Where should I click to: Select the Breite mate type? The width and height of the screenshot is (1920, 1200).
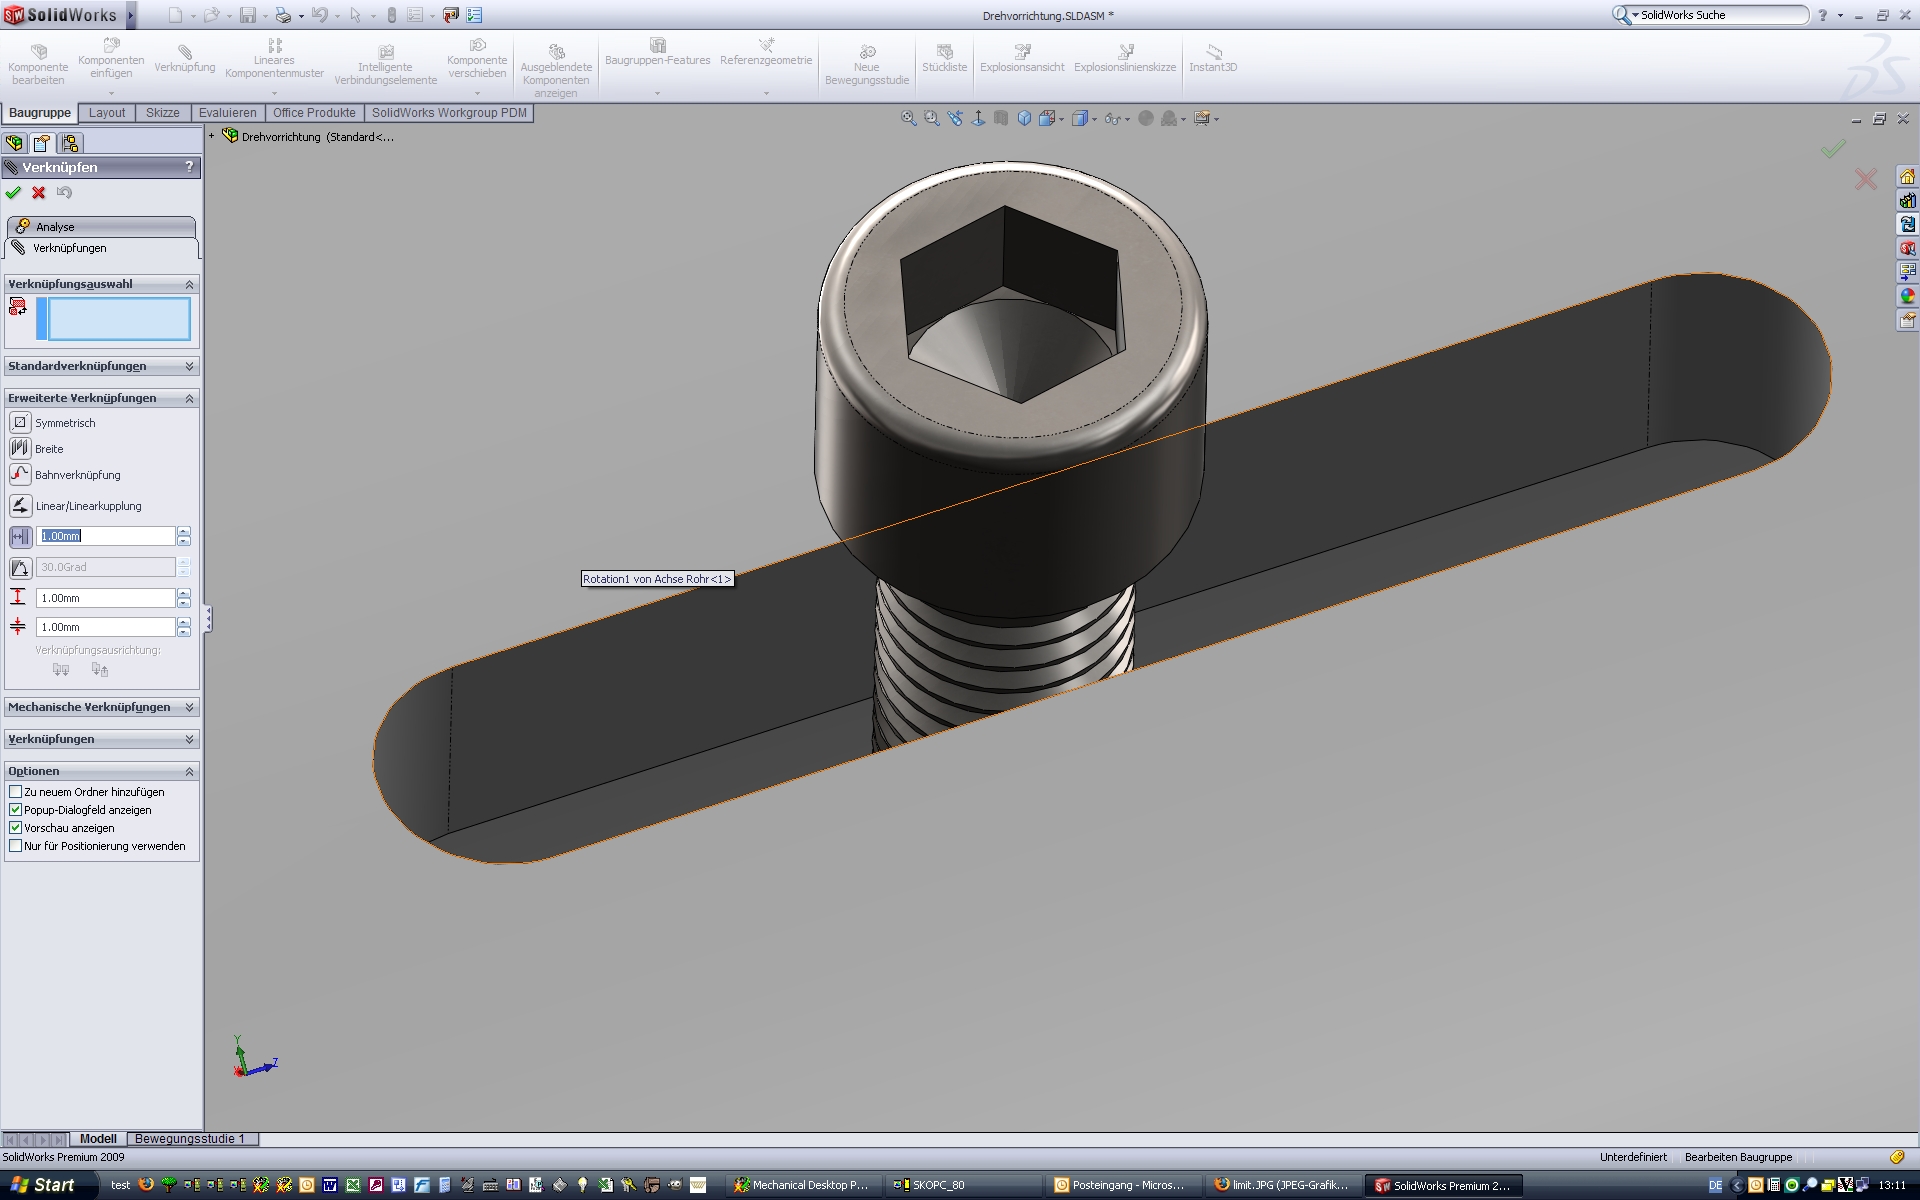coord(20,448)
